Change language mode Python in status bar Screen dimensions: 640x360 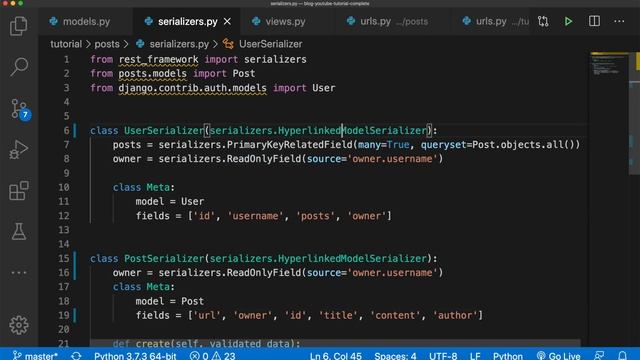508,356
